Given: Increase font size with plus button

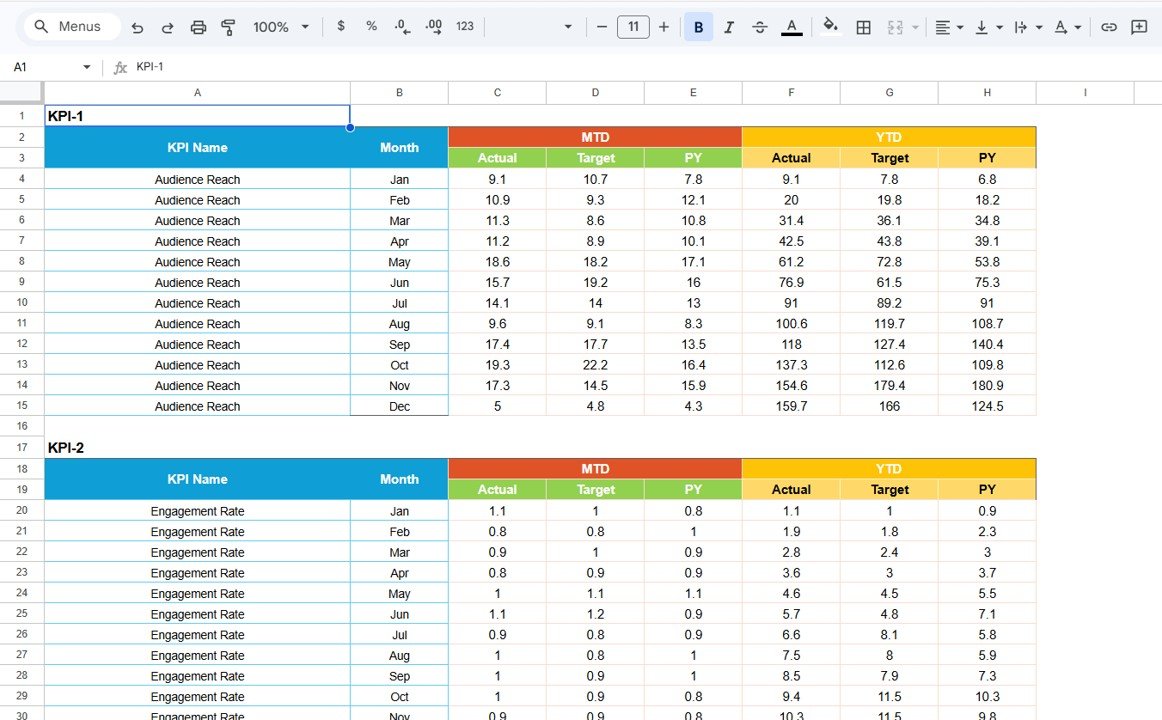Looking at the screenshot, I should coord(664,27).
